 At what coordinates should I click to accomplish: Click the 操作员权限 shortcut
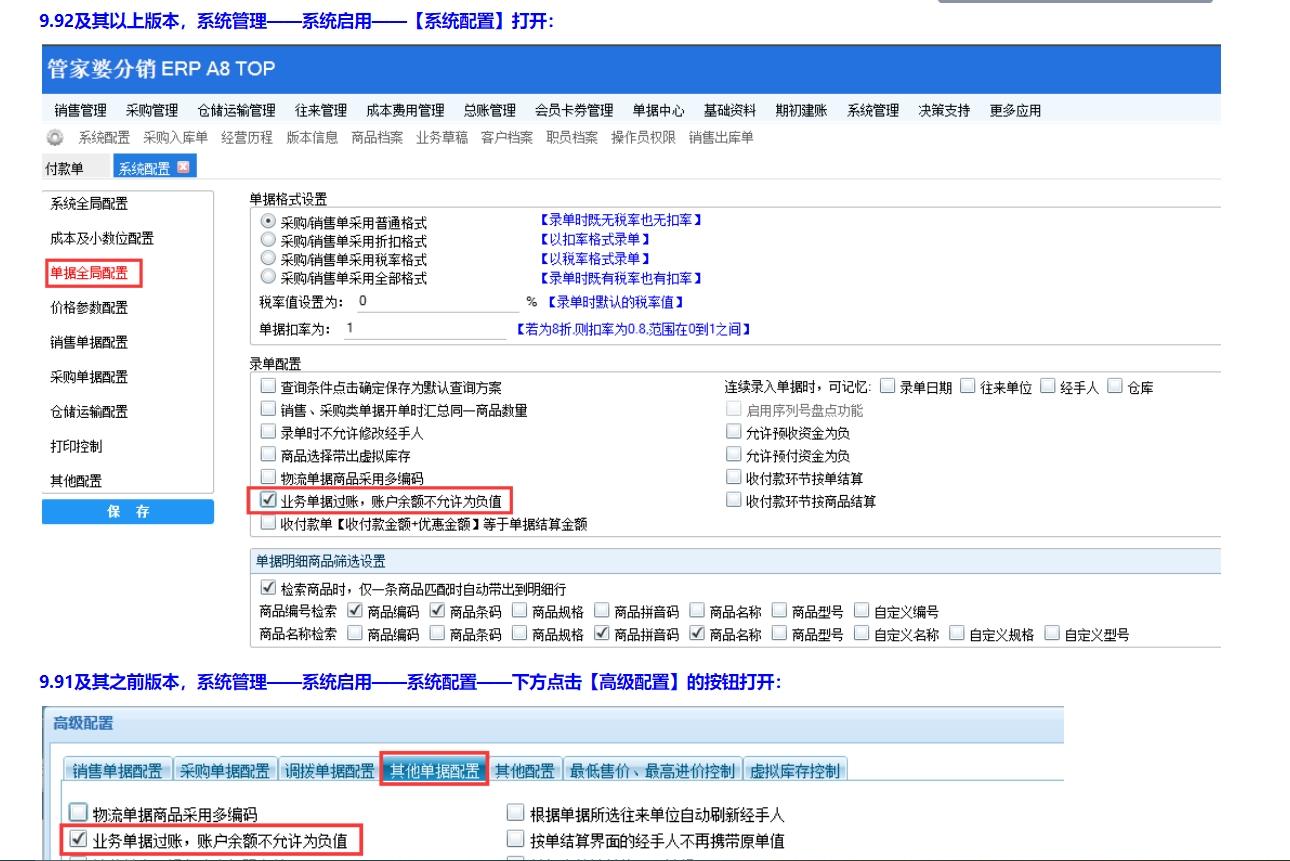644,138
